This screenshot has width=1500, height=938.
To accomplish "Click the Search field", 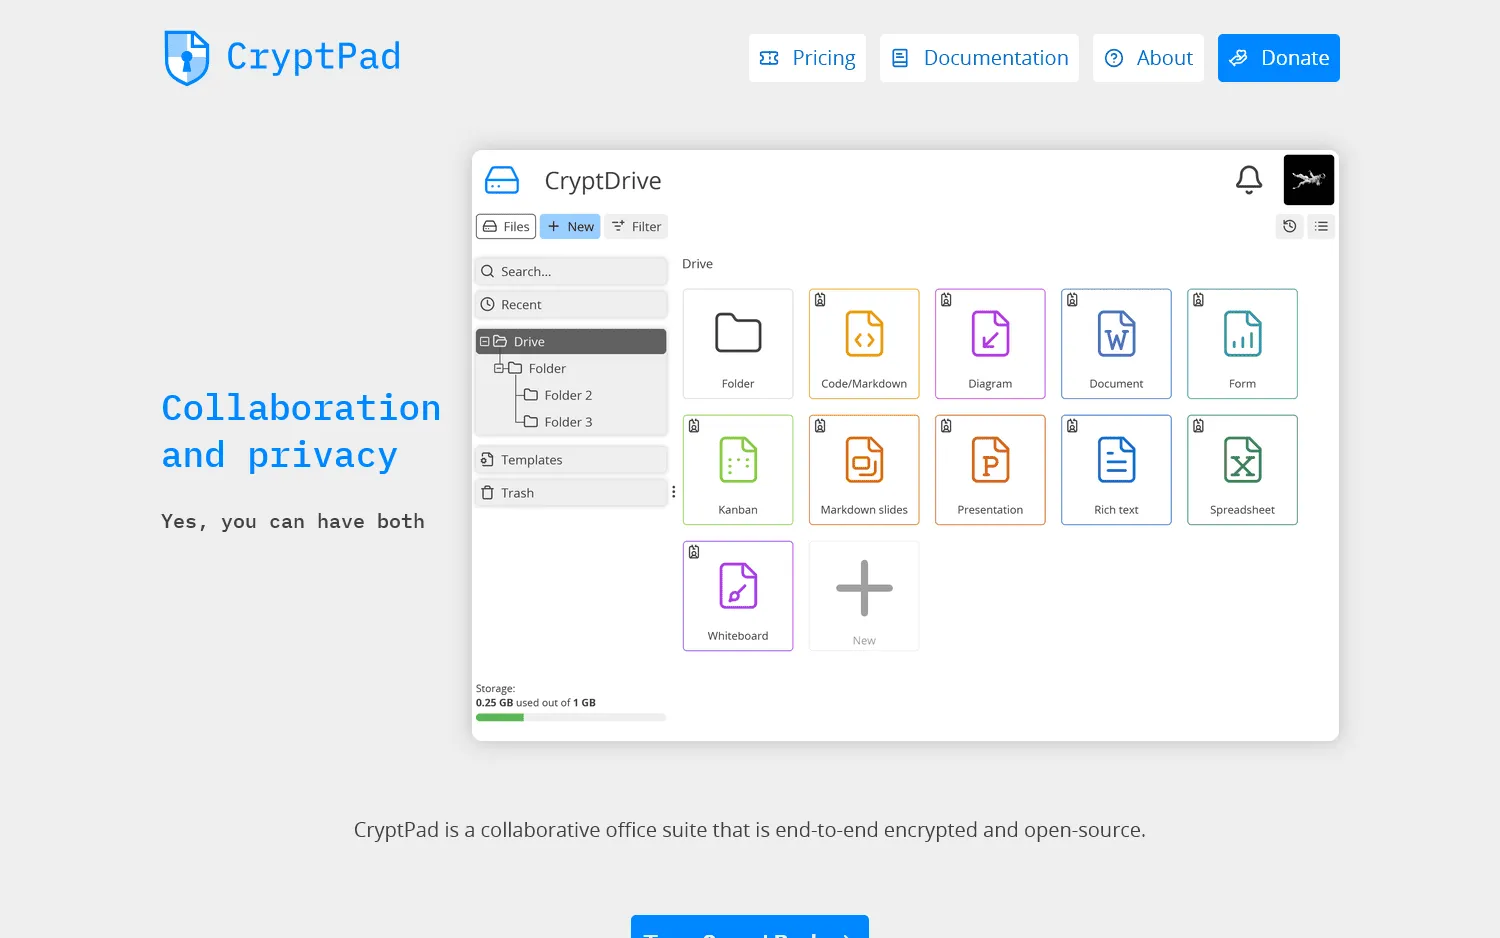I will click(x=571, y=272).
